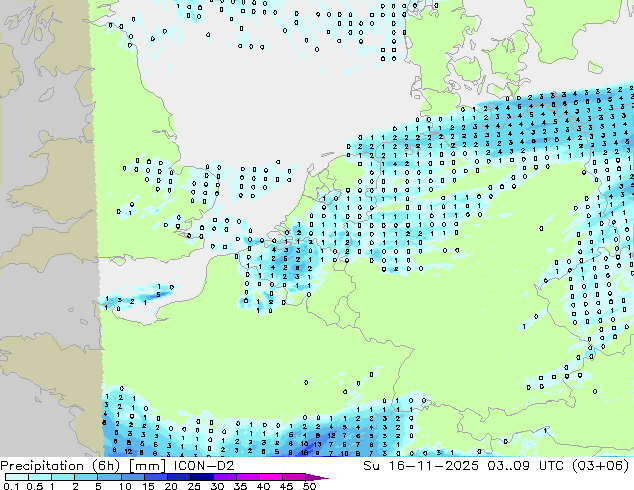The image size is (634, 490).
Task: Click the '30' legend scale label
Action: pyautogui.click(x=217, y=486)
